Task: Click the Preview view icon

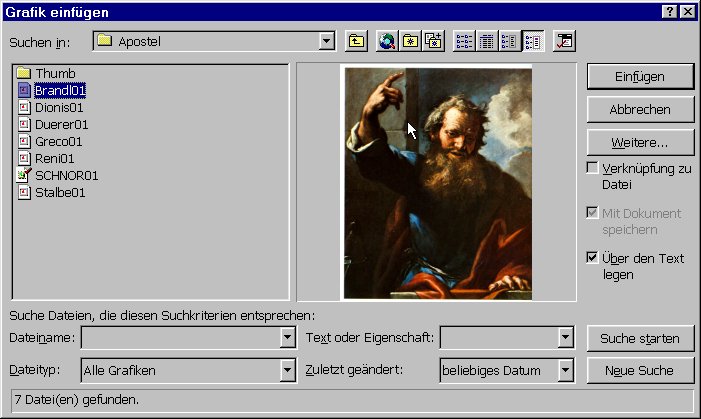Action: tap(533, 41)
